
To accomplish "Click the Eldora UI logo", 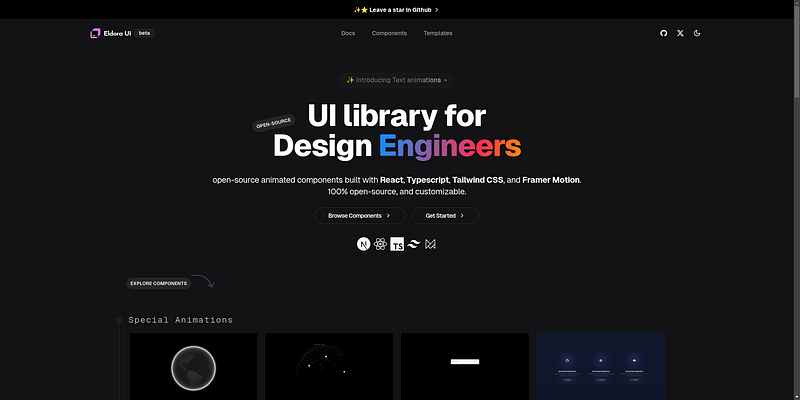I will [109, 33].
